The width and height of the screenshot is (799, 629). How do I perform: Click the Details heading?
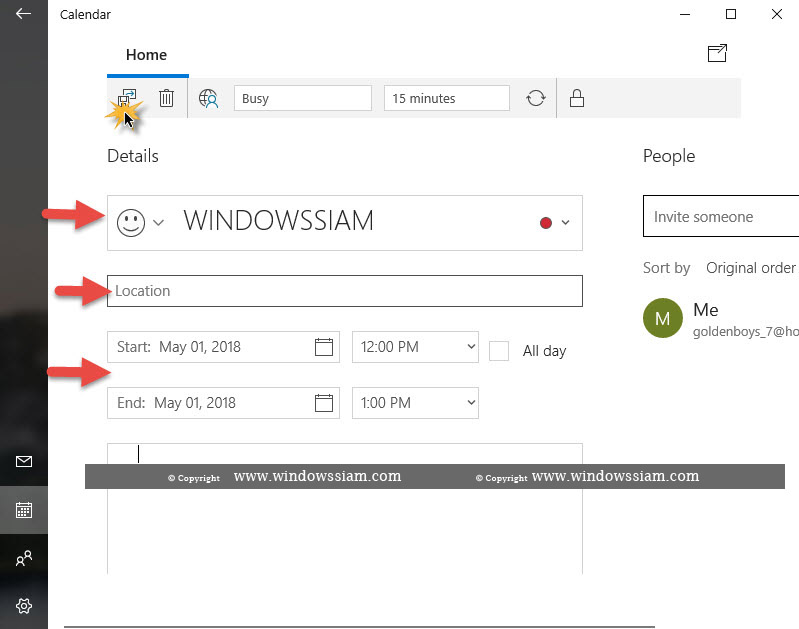pos(132,156)
